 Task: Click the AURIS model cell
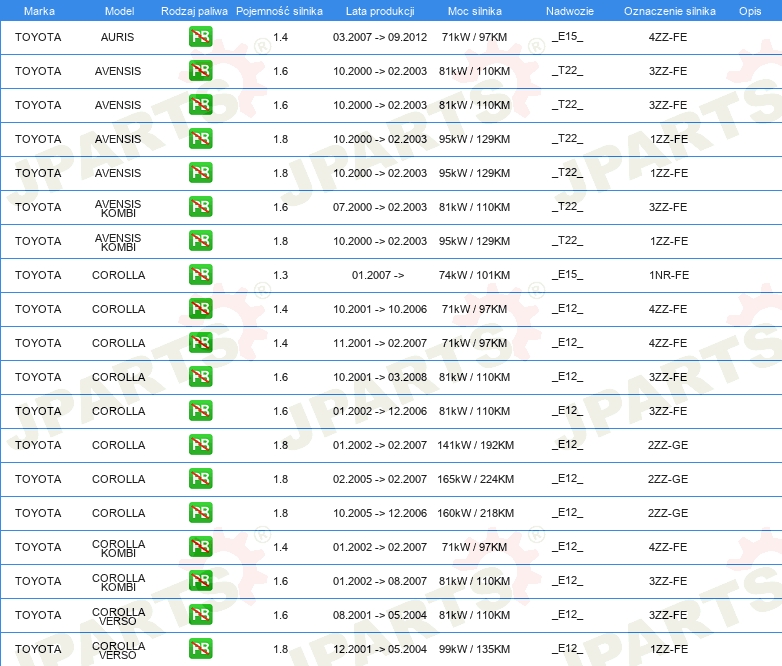coord(118,37)
